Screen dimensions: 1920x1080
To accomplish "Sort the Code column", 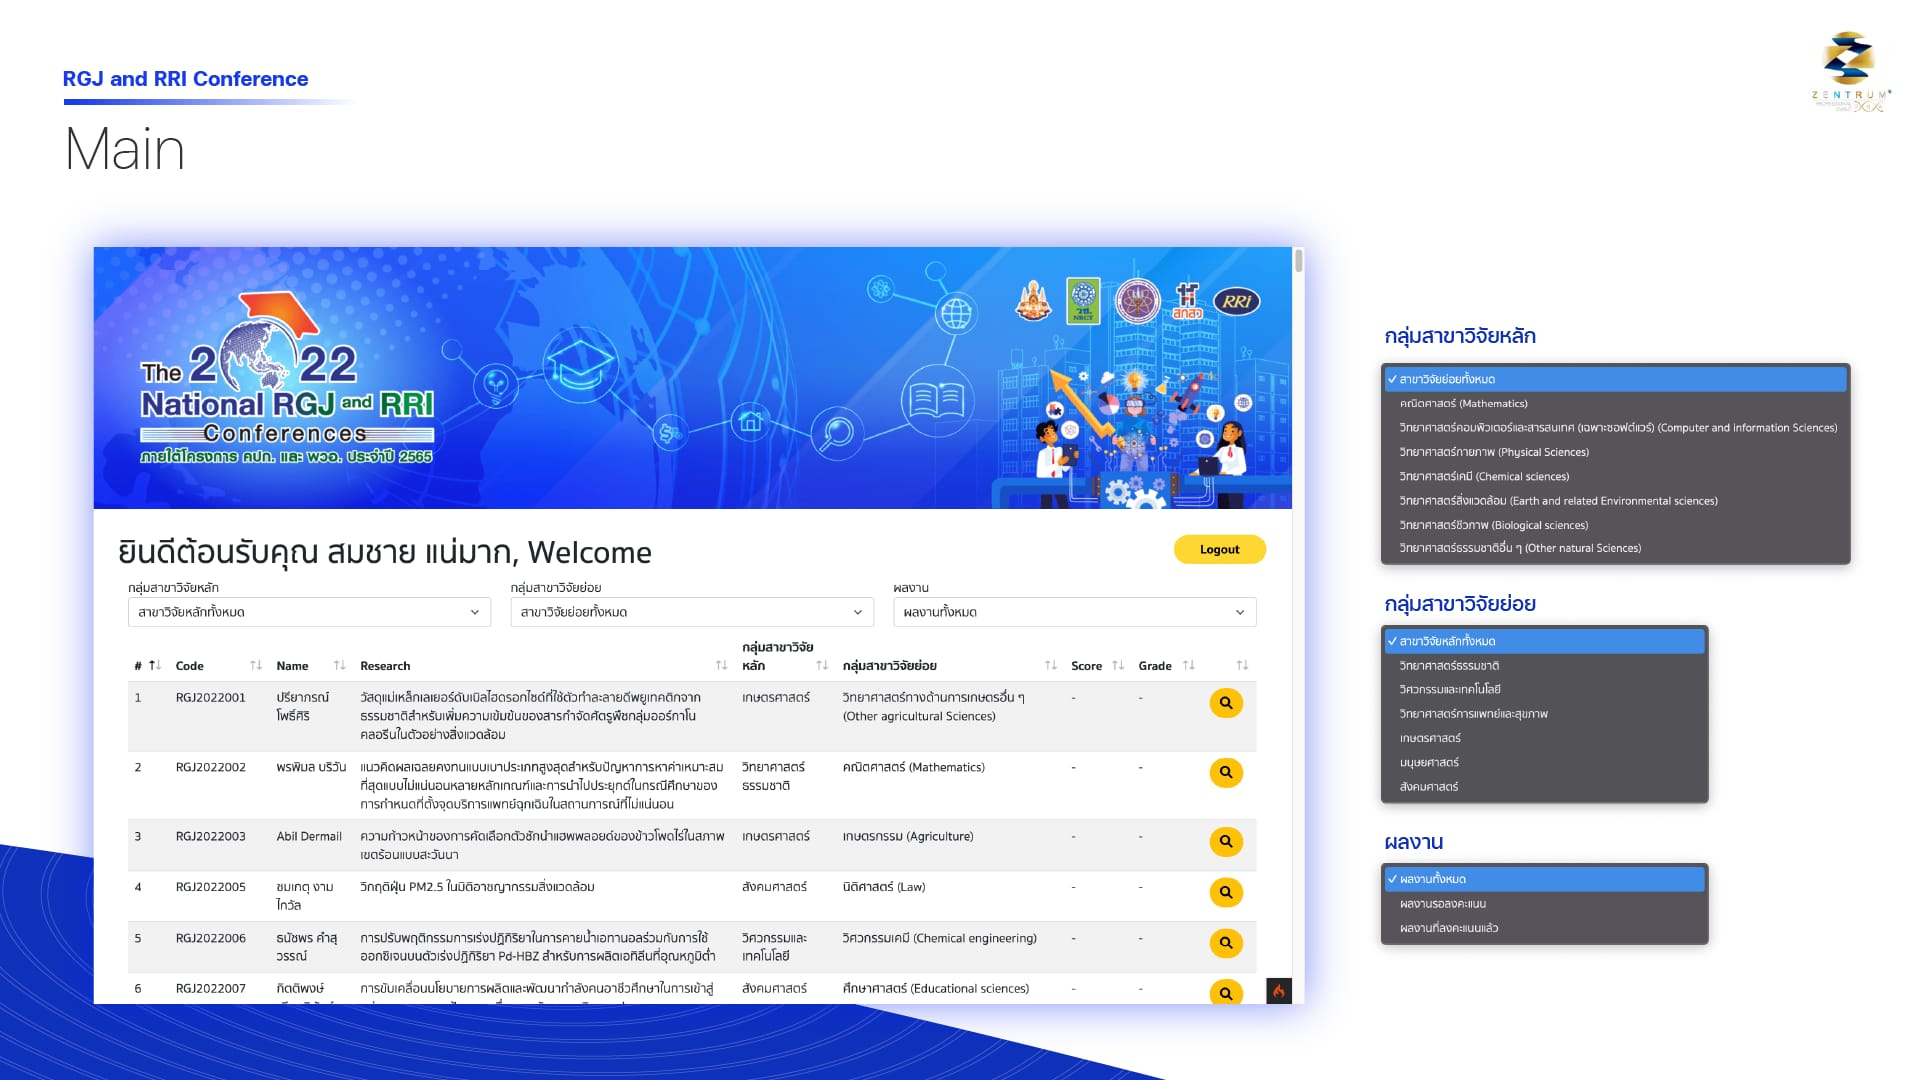I will click(x=255, y=665).
